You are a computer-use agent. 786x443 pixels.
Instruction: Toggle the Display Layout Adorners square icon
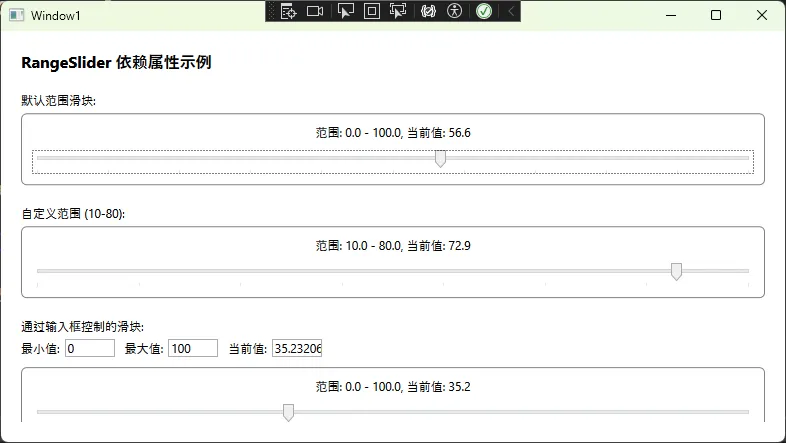click(372, 11)
